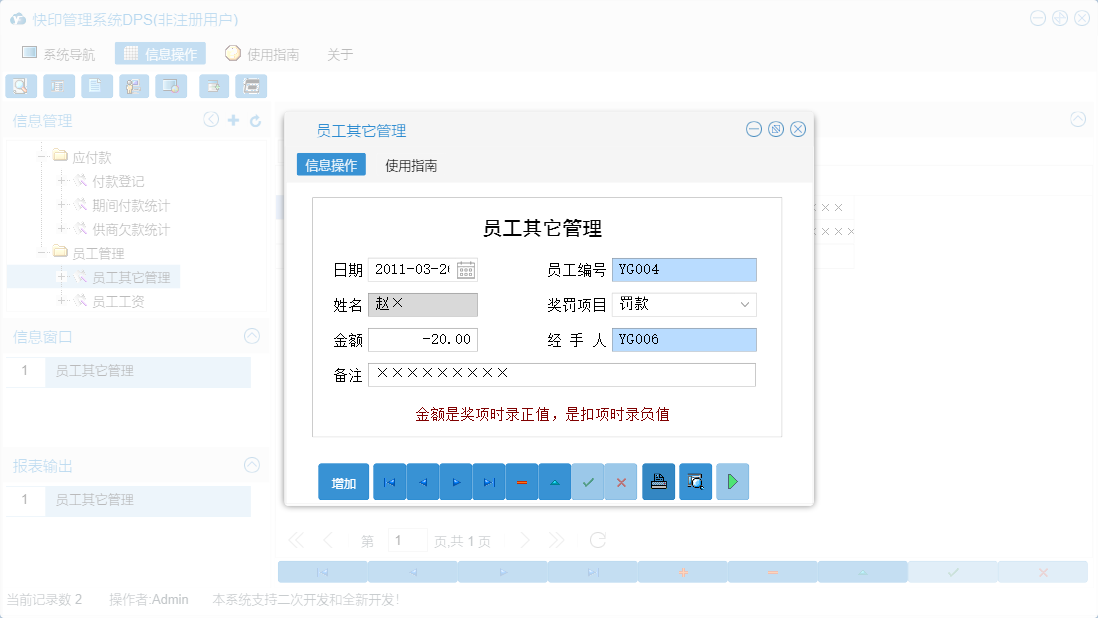
Task: Click the search magnifier icon in the top toolbar
Action: (20, 86)
